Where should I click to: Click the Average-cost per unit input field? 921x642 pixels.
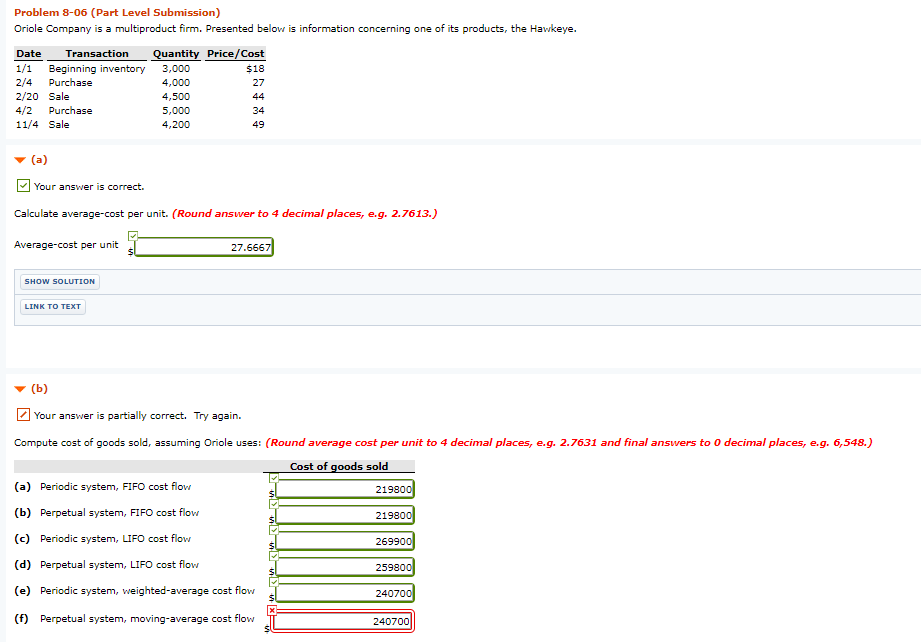(x=204, y=247)
